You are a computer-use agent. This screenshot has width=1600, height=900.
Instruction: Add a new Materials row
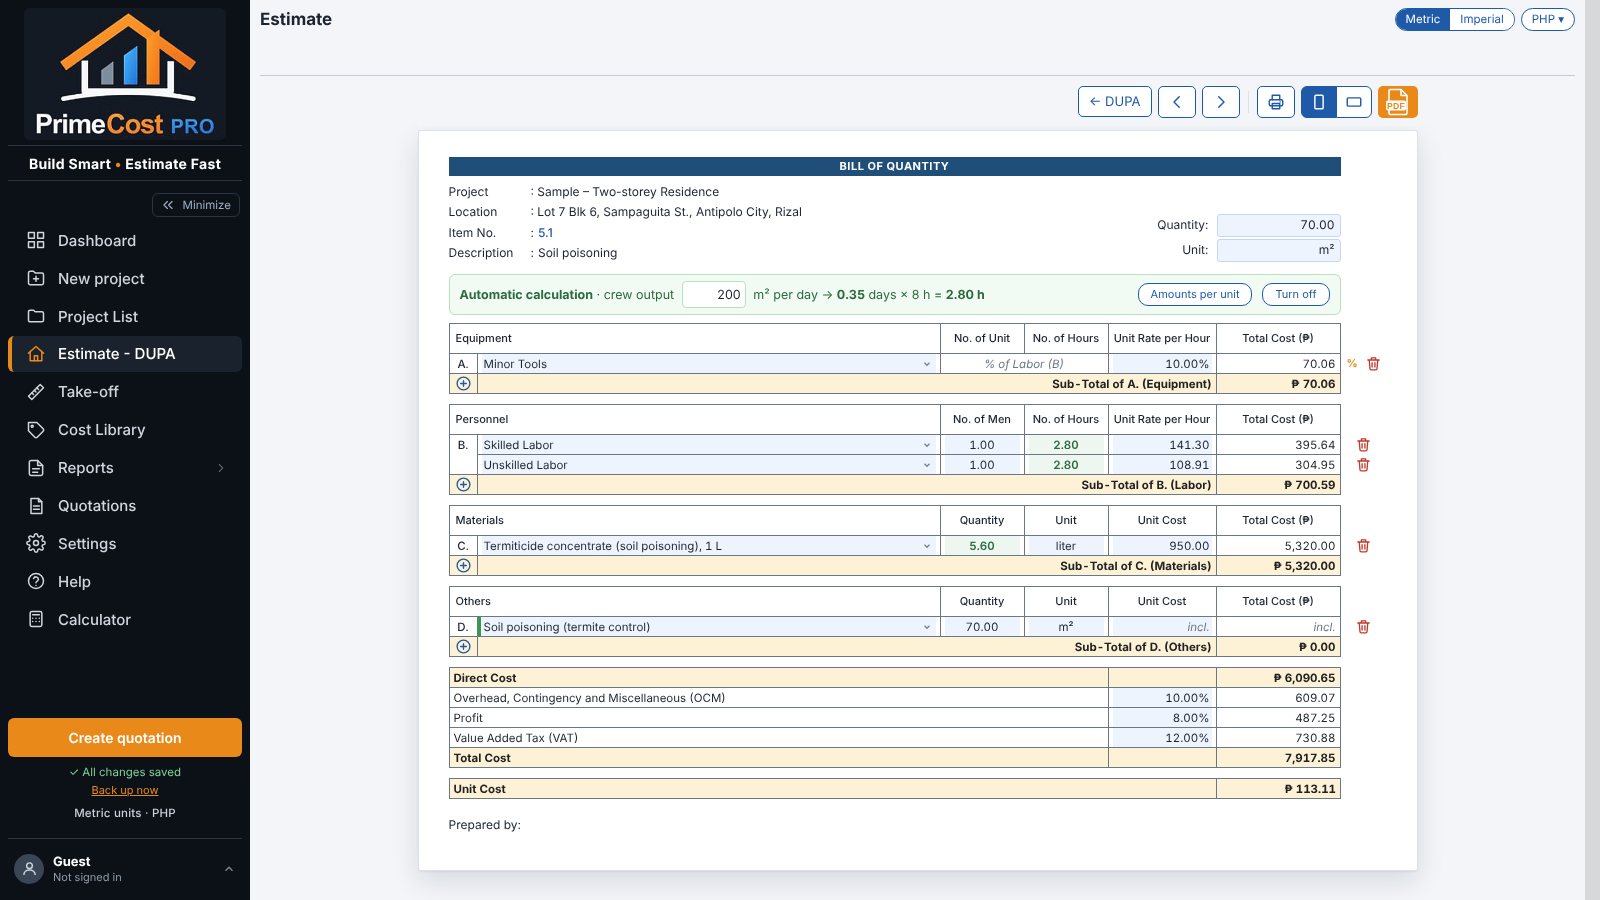pos(463,566)
